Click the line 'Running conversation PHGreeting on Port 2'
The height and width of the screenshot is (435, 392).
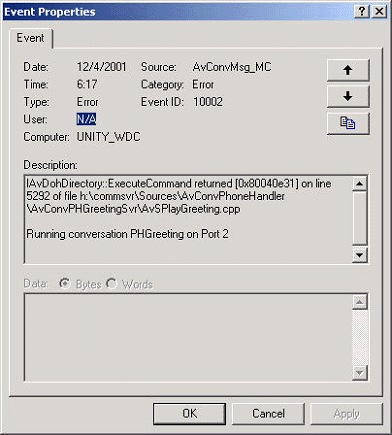click(x=127, y=234)
